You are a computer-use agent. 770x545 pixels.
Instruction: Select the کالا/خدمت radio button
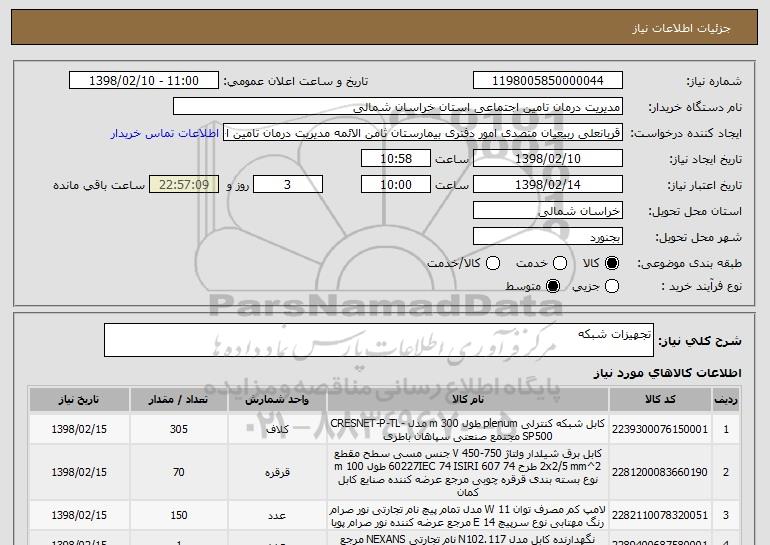point(493,263)
